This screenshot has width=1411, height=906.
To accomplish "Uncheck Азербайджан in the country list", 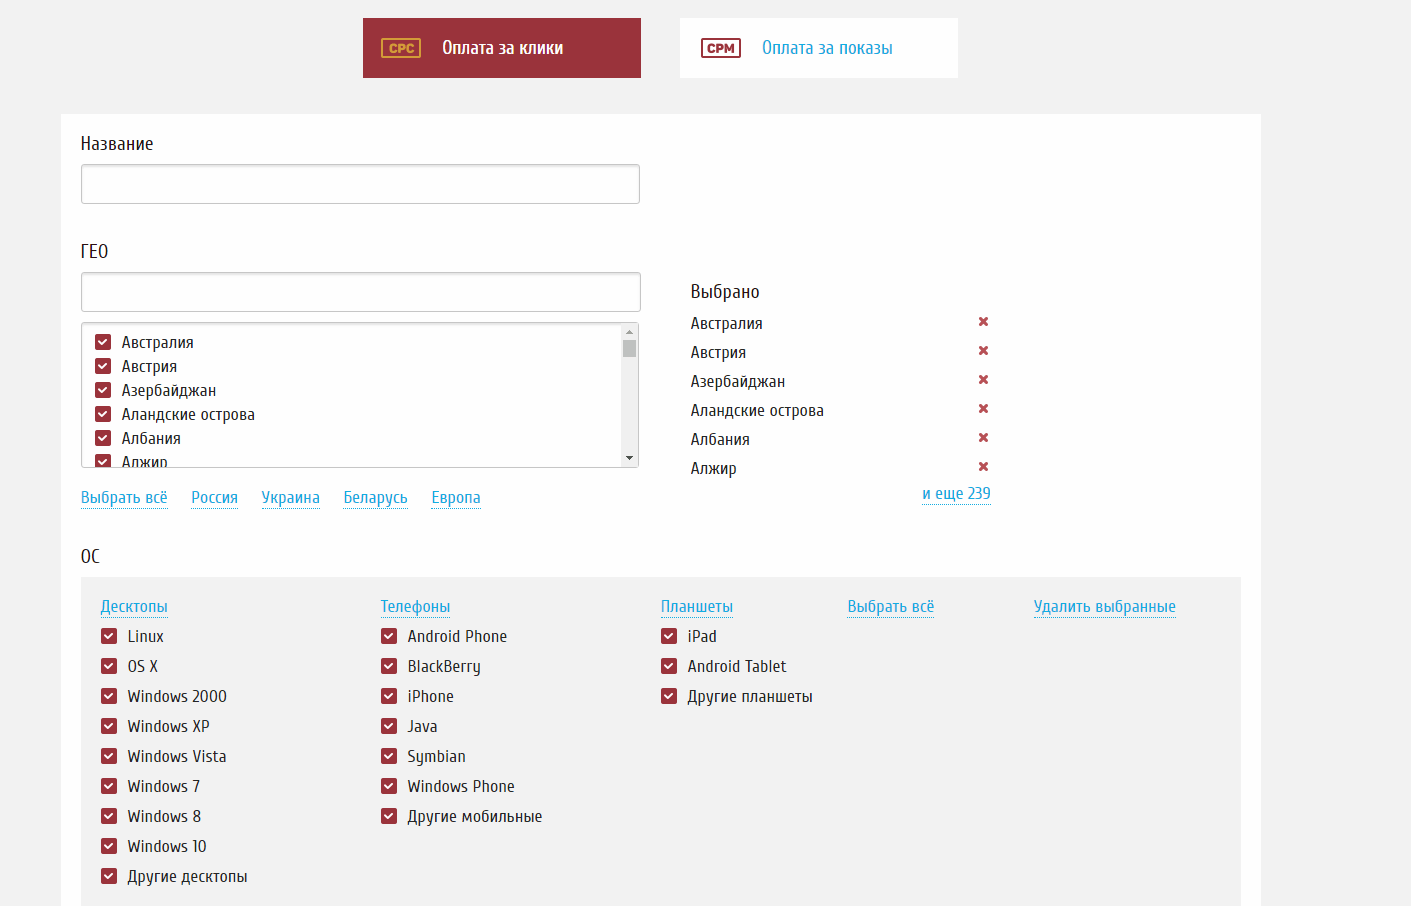I will (x=103, y=390).
